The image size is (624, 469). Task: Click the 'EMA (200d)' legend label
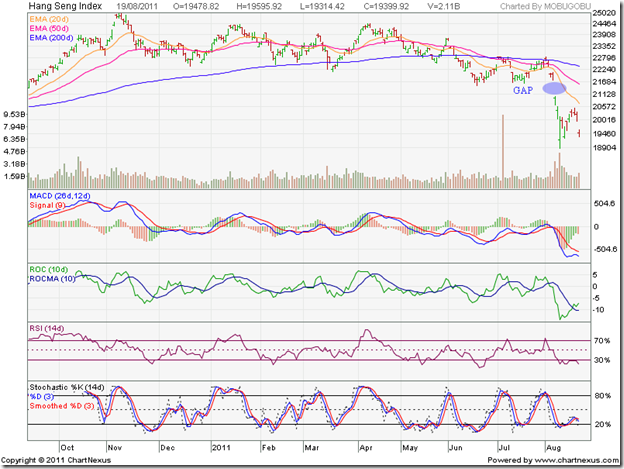51,38
